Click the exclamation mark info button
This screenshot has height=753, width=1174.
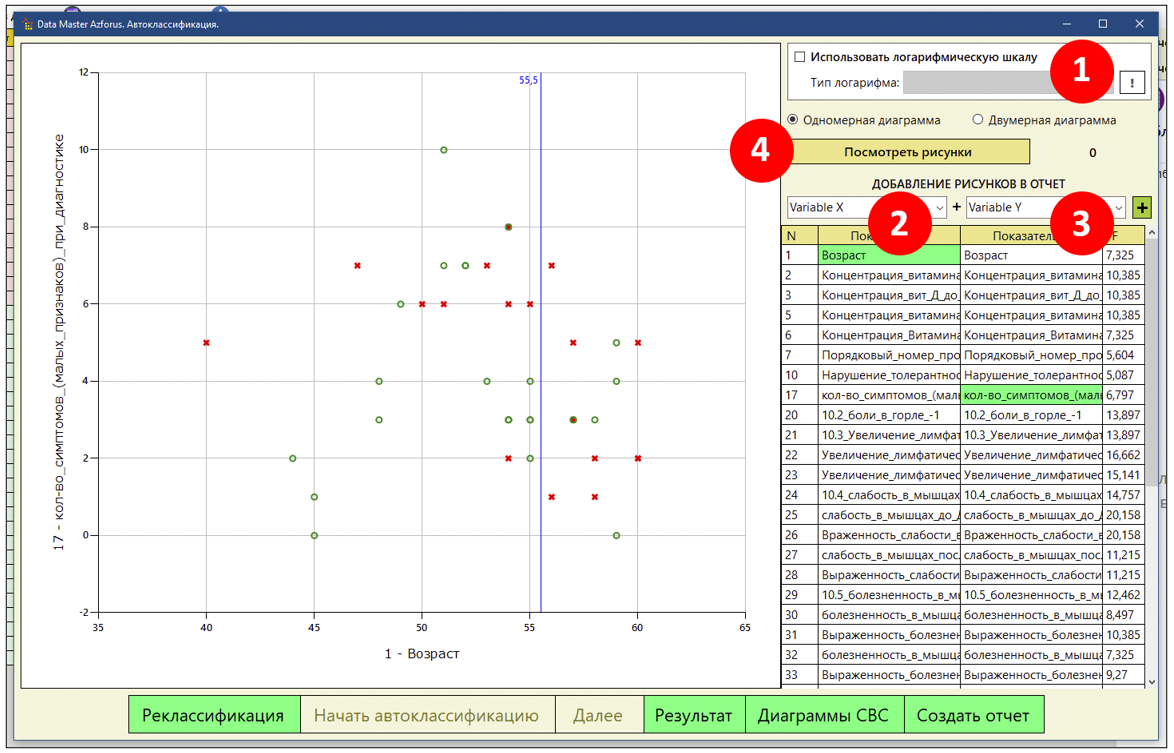coord(1132,83)
